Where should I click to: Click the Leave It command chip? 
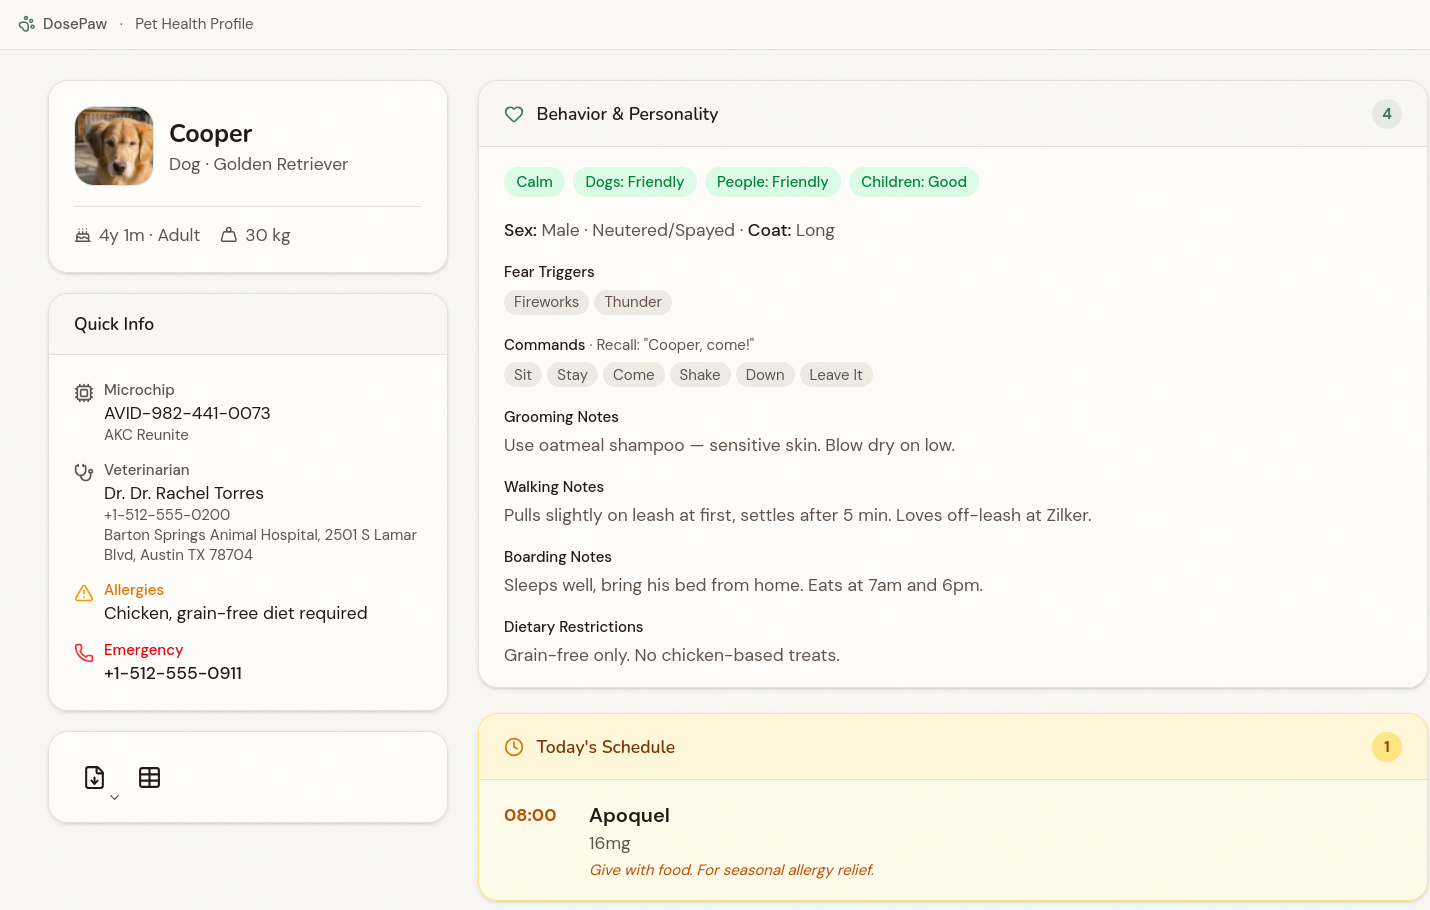click(836, 375)
